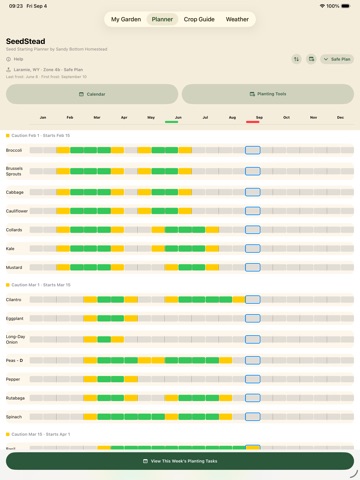Click the Brussels Sprouts crop label

click(x=14, y=171)
